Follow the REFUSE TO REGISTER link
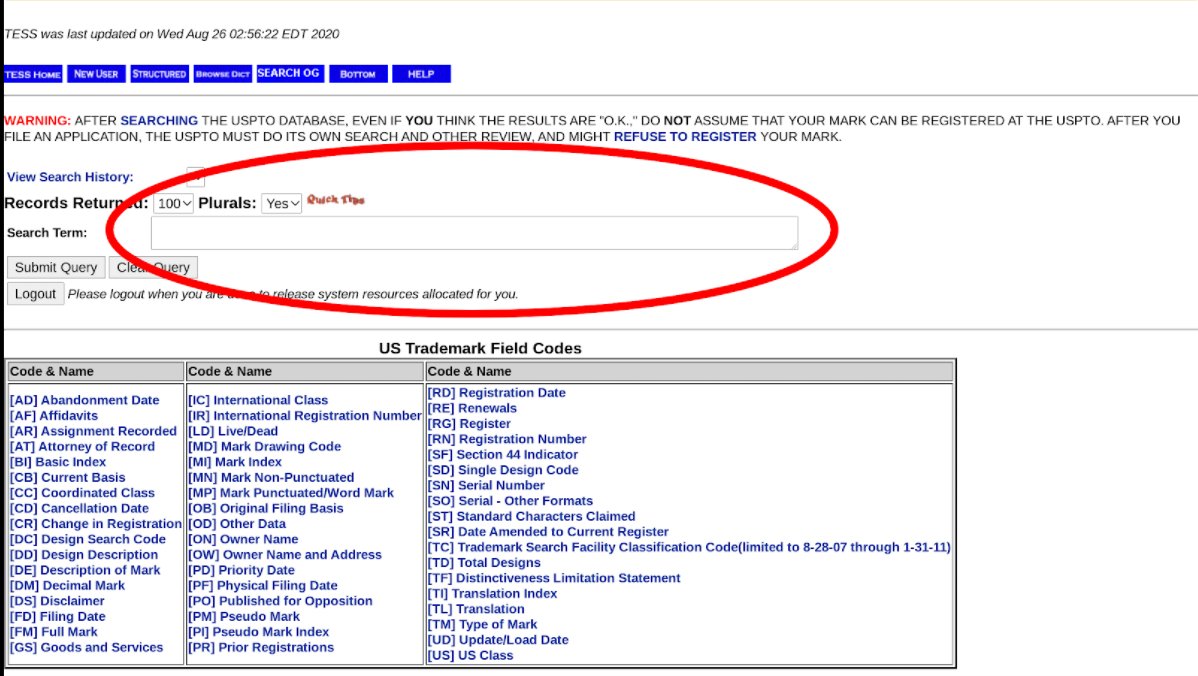 coord(685,137)
